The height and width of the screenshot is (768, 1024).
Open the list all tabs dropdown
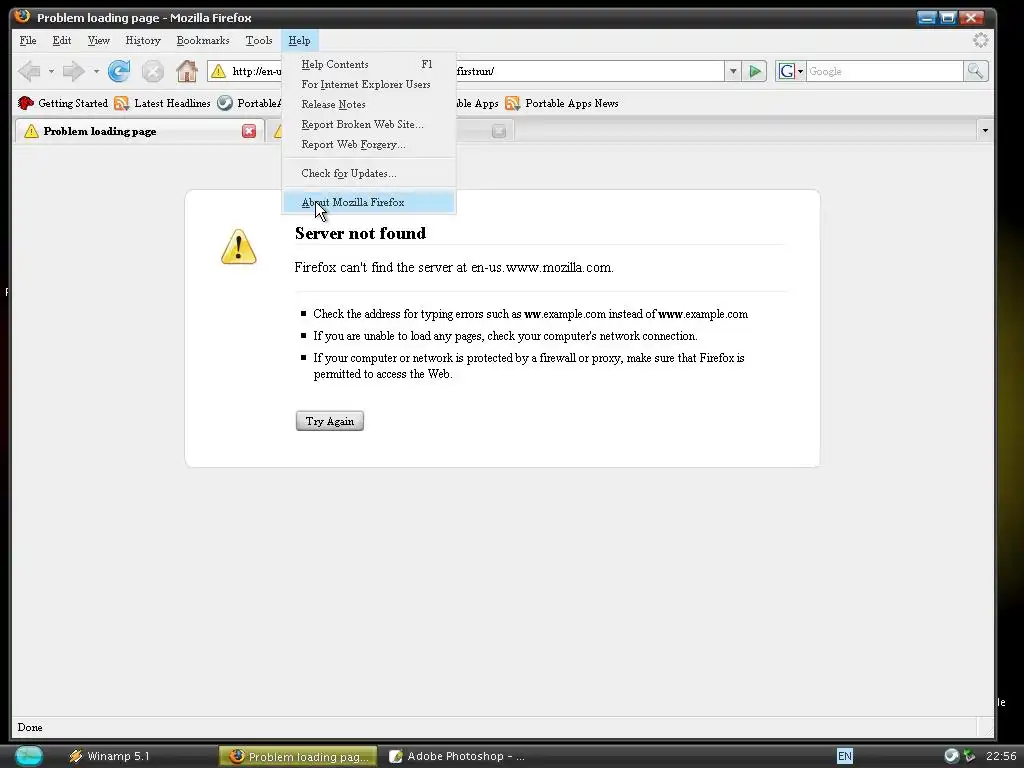(985, 131)
